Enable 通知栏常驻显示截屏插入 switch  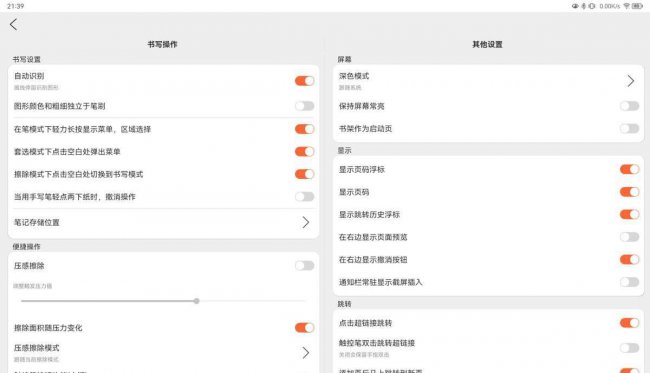[630, 282]
